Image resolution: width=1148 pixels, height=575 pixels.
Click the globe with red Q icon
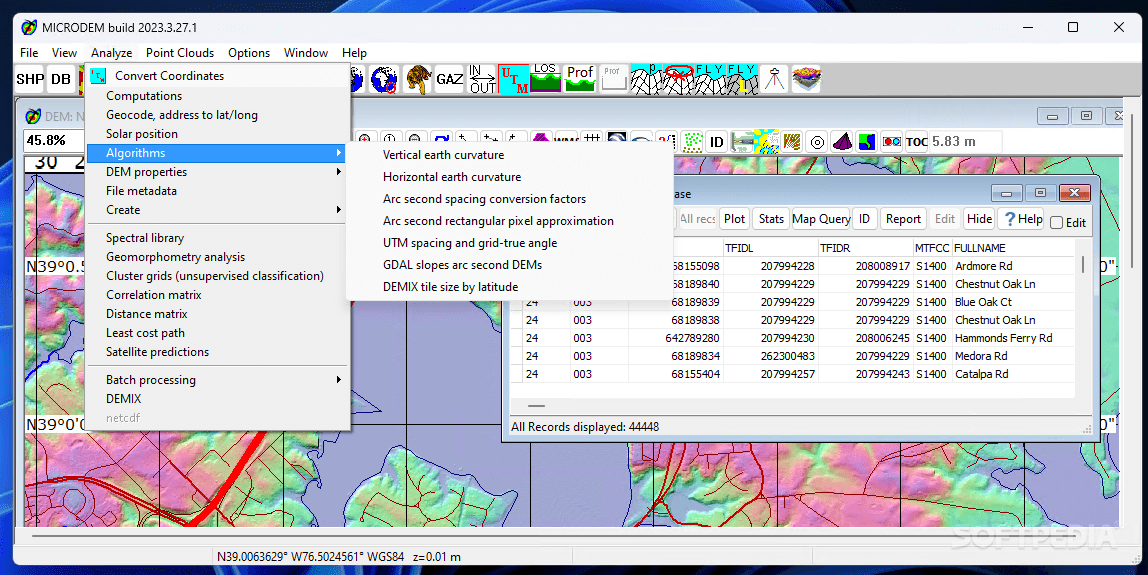point(384,79)
